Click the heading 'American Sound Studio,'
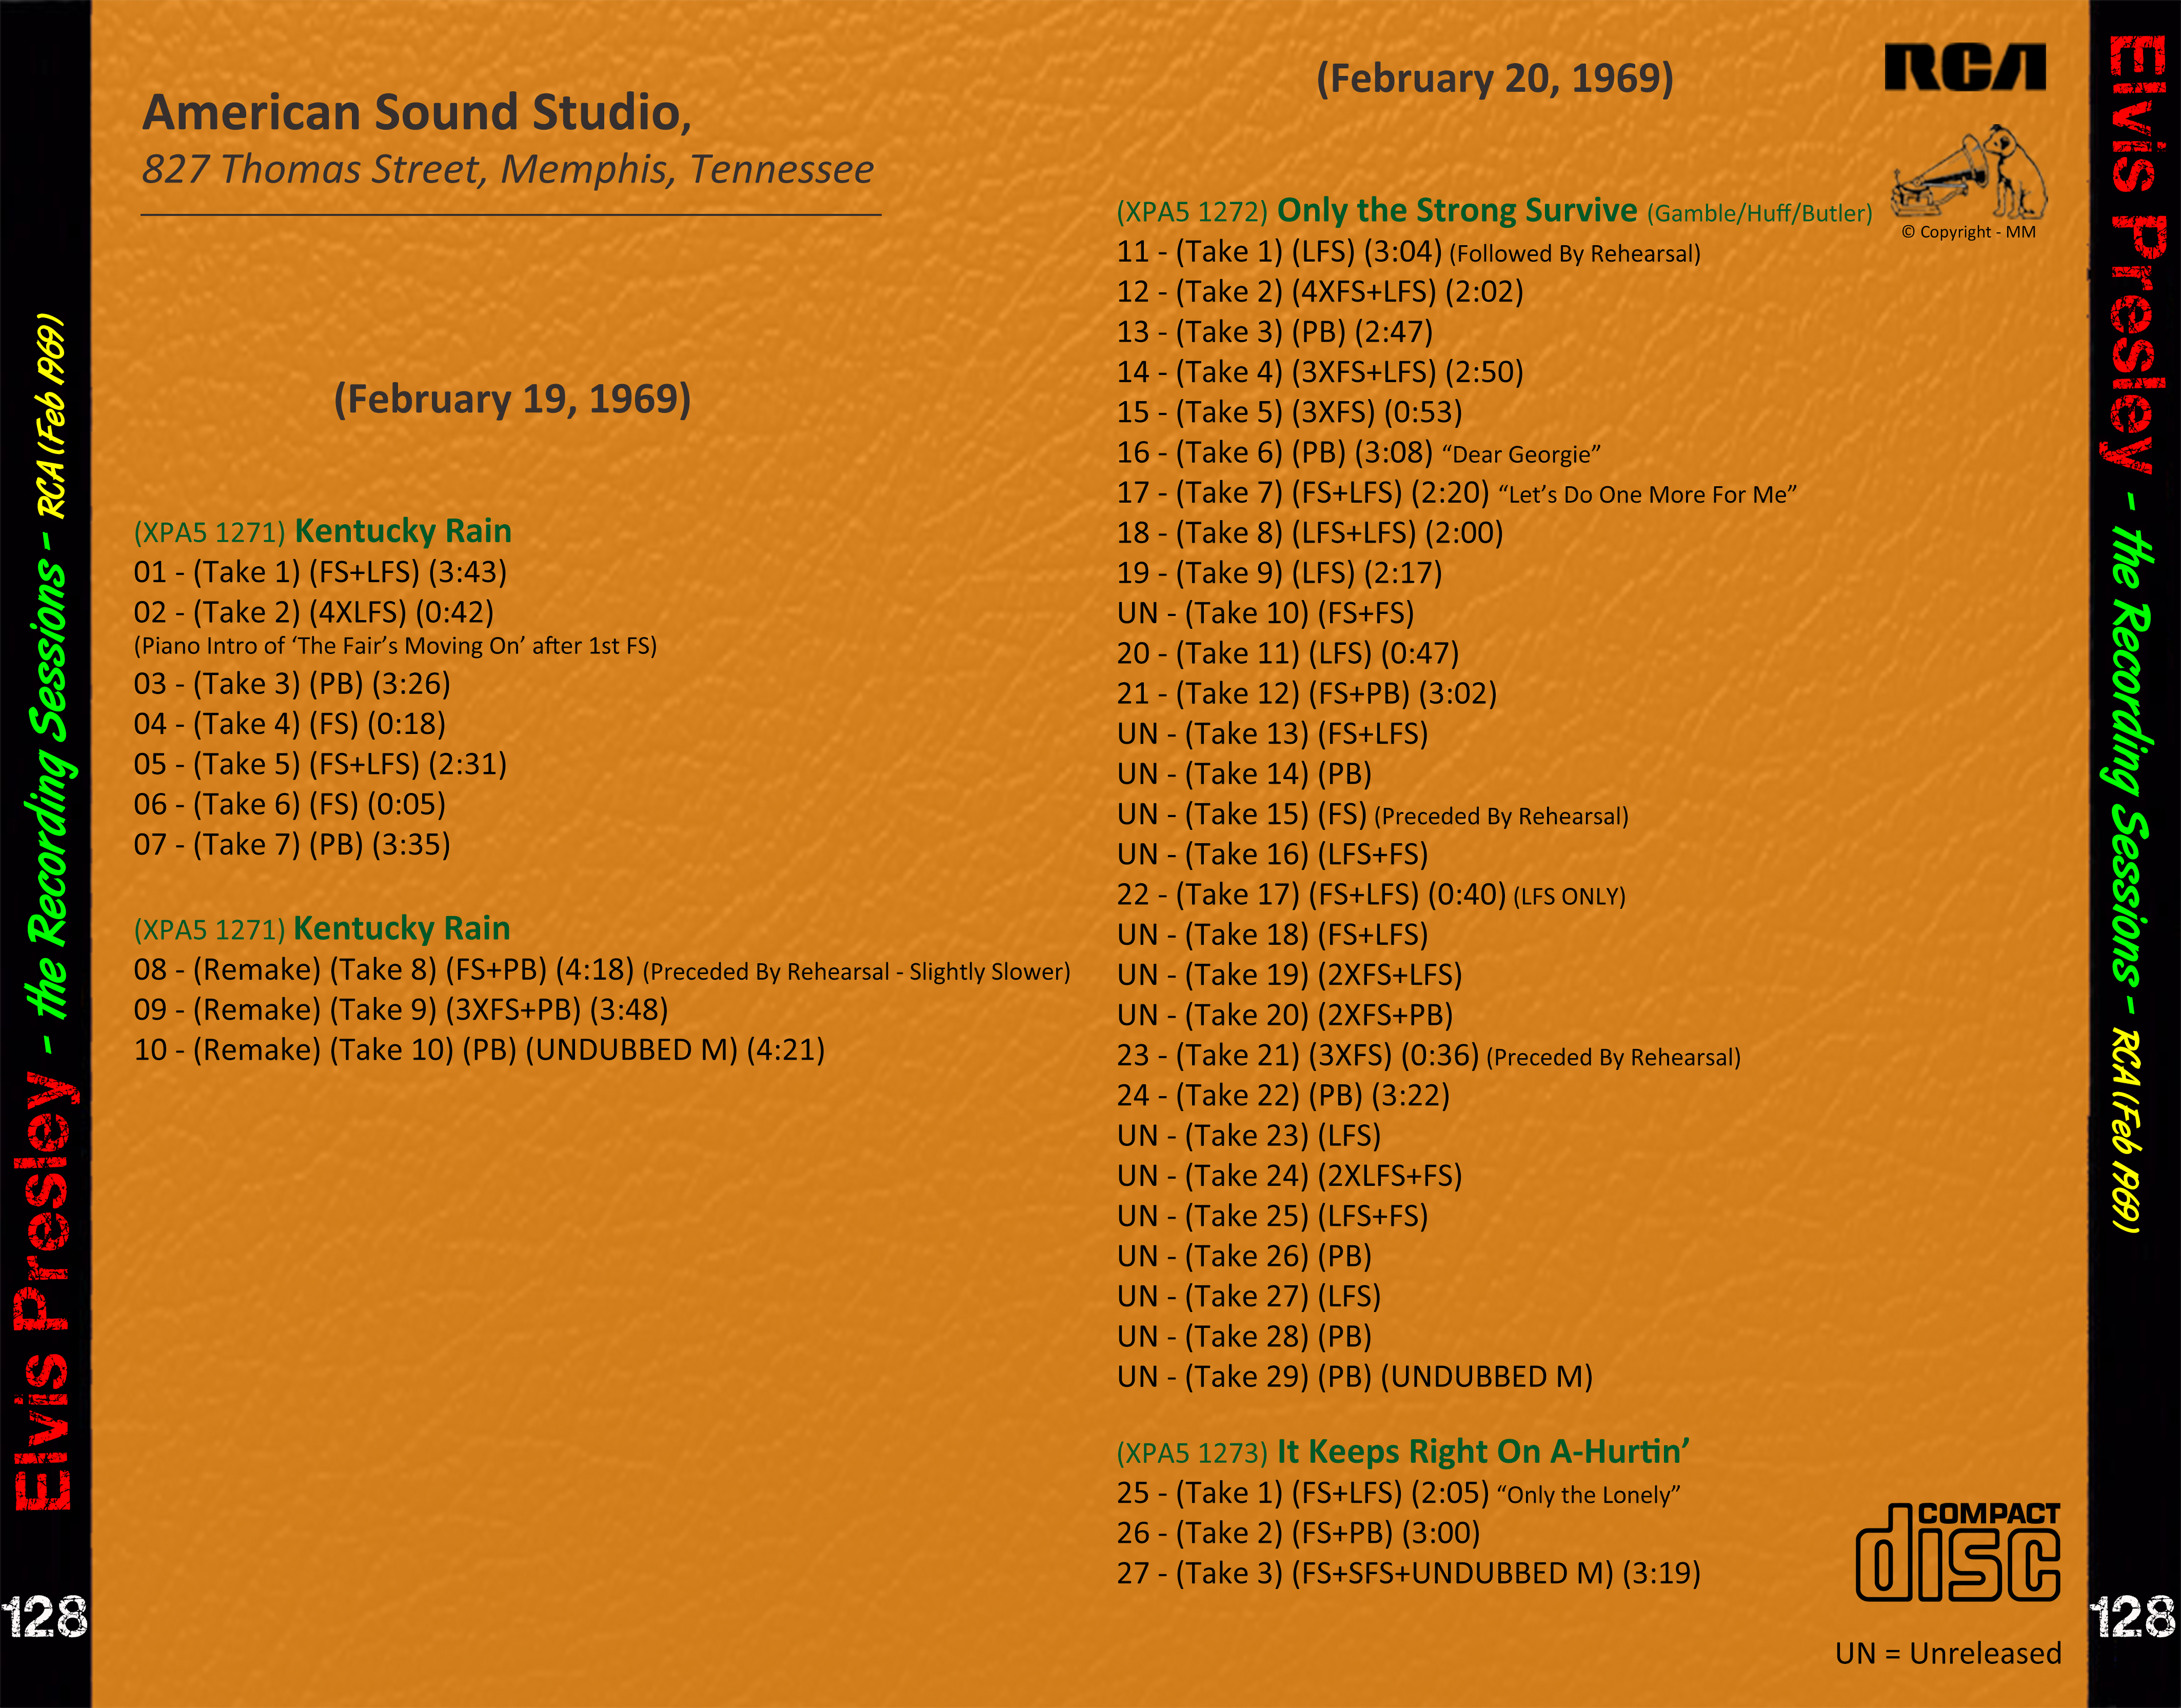 click(x=417, y=112)
